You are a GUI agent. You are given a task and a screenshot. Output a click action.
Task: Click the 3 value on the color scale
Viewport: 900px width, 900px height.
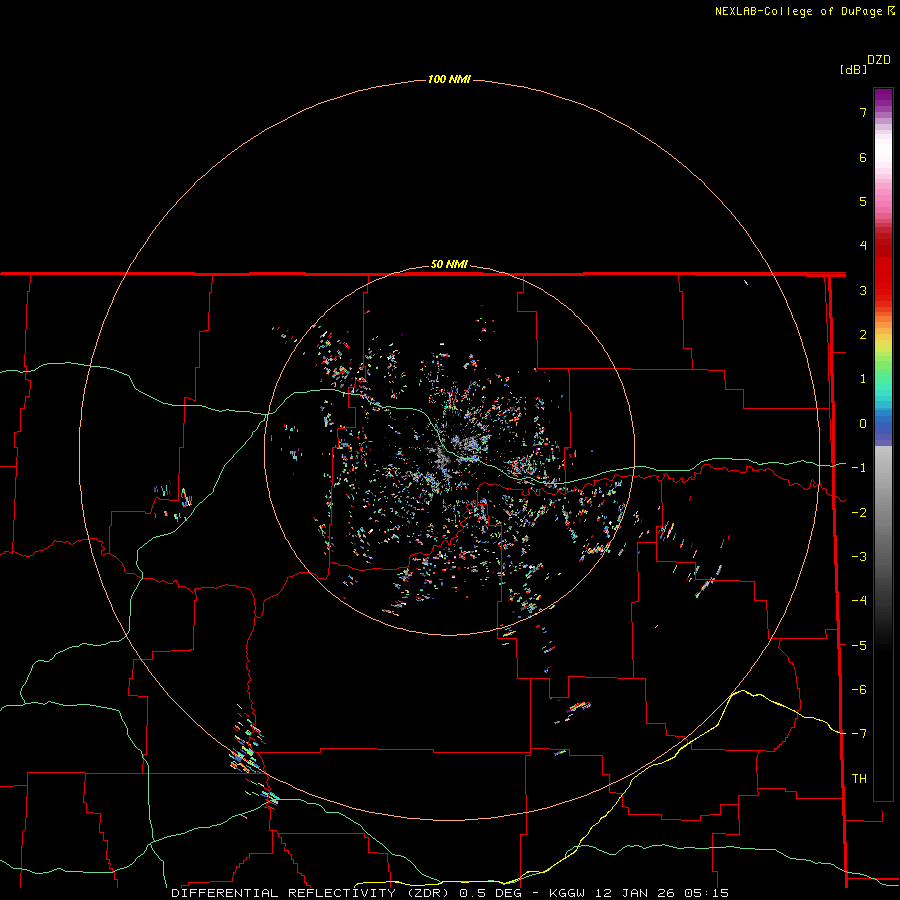point(863,290)
